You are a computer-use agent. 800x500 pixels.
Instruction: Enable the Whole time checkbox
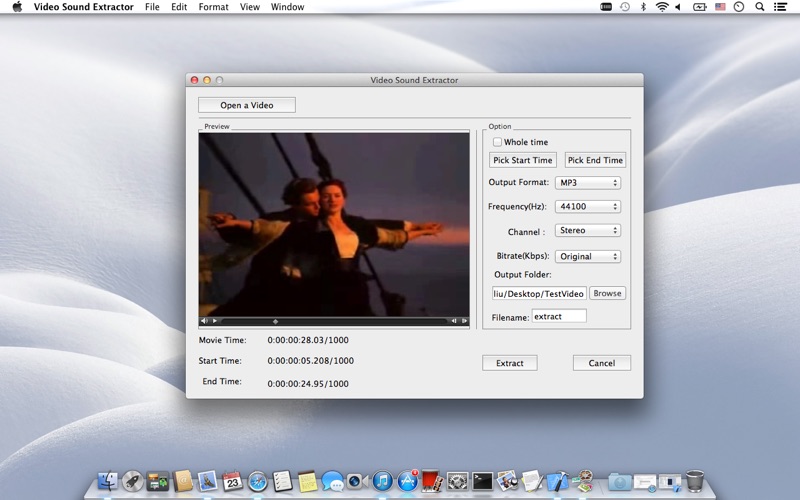(x=497, y=142)
